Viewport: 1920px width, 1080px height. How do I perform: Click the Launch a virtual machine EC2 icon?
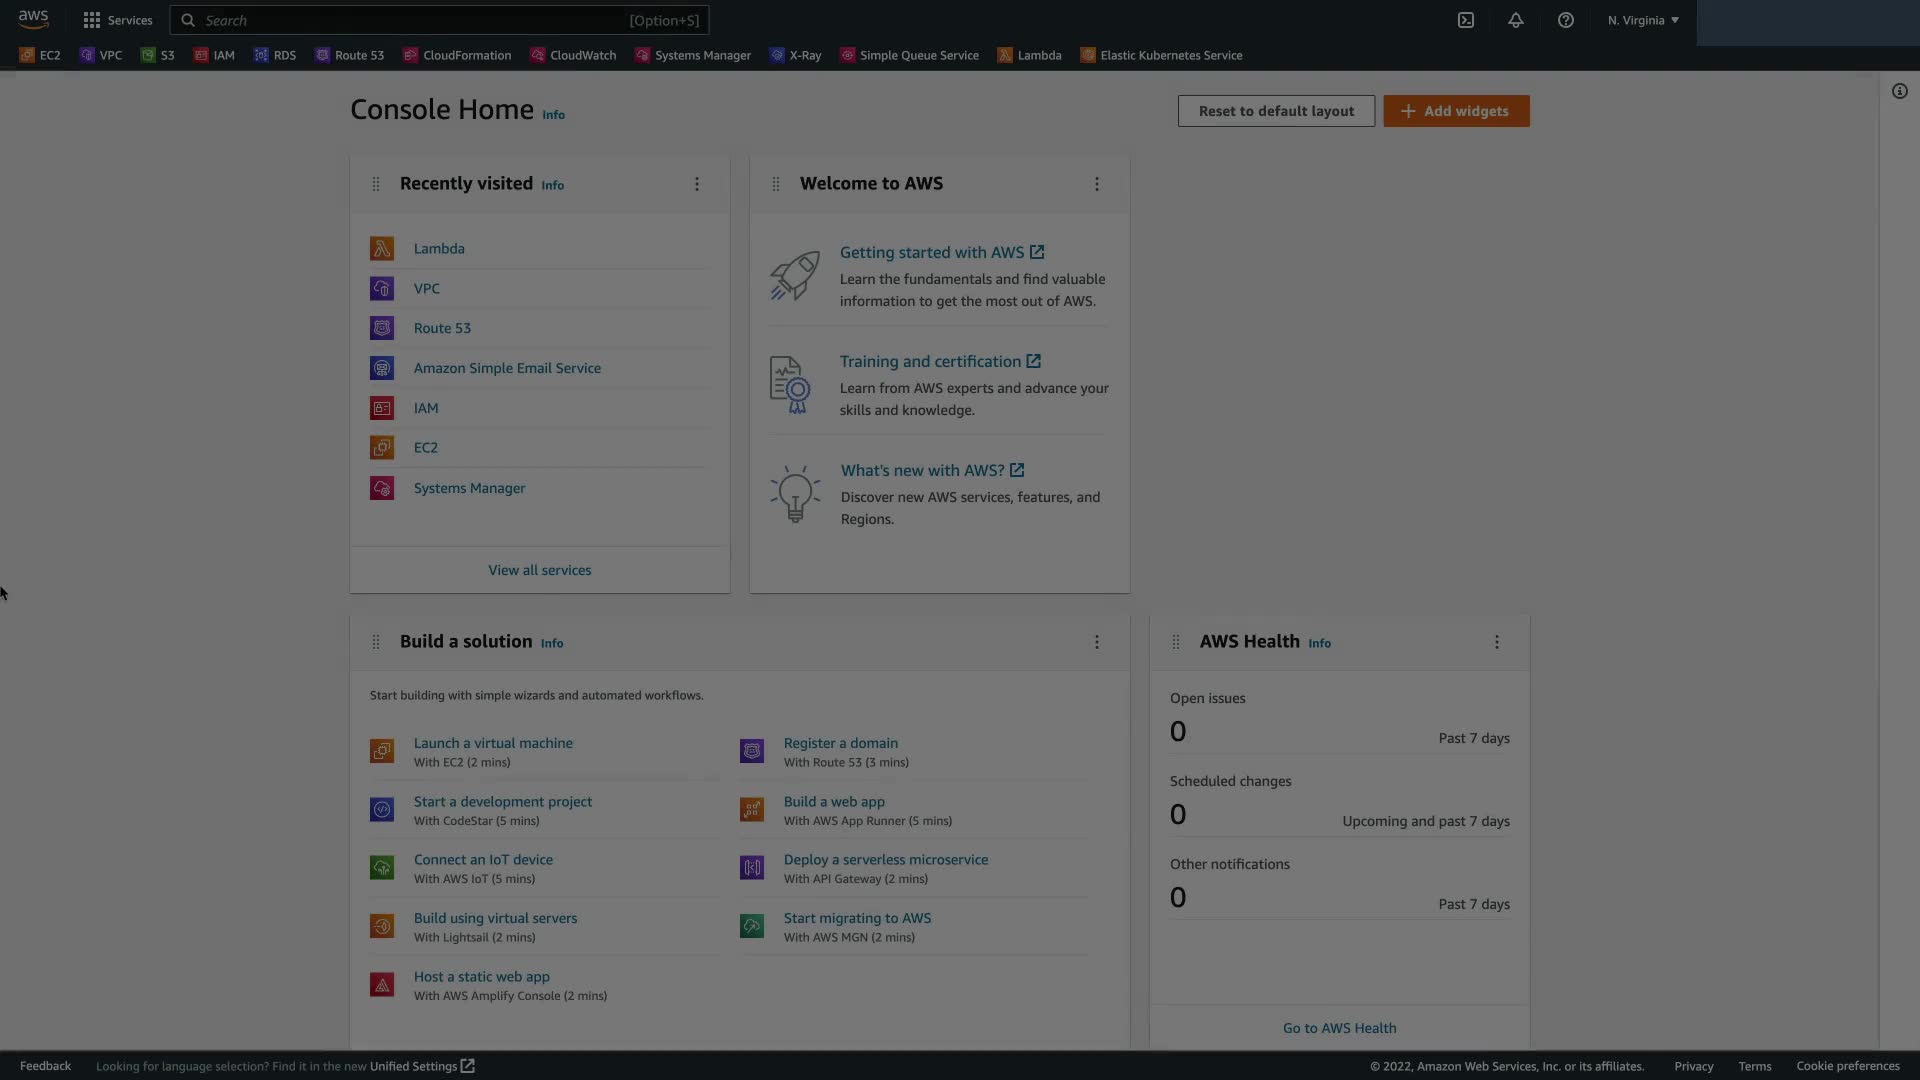382,751
